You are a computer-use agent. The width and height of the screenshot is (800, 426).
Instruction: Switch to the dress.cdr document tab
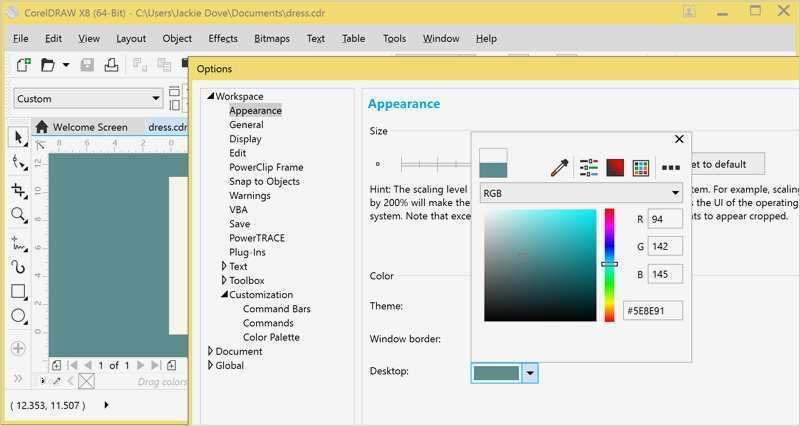coord(167,127)
